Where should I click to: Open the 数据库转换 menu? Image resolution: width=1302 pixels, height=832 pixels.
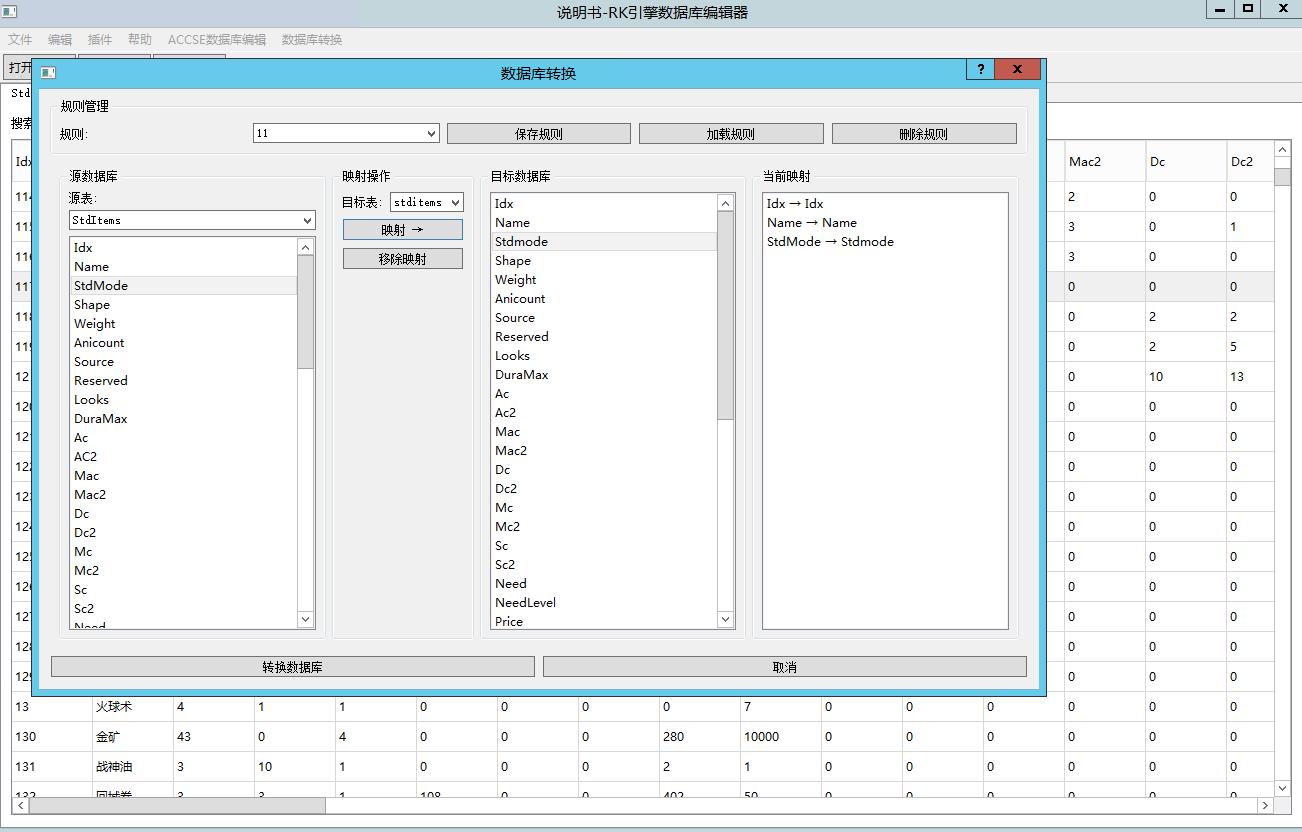click(x=312, y=40)
